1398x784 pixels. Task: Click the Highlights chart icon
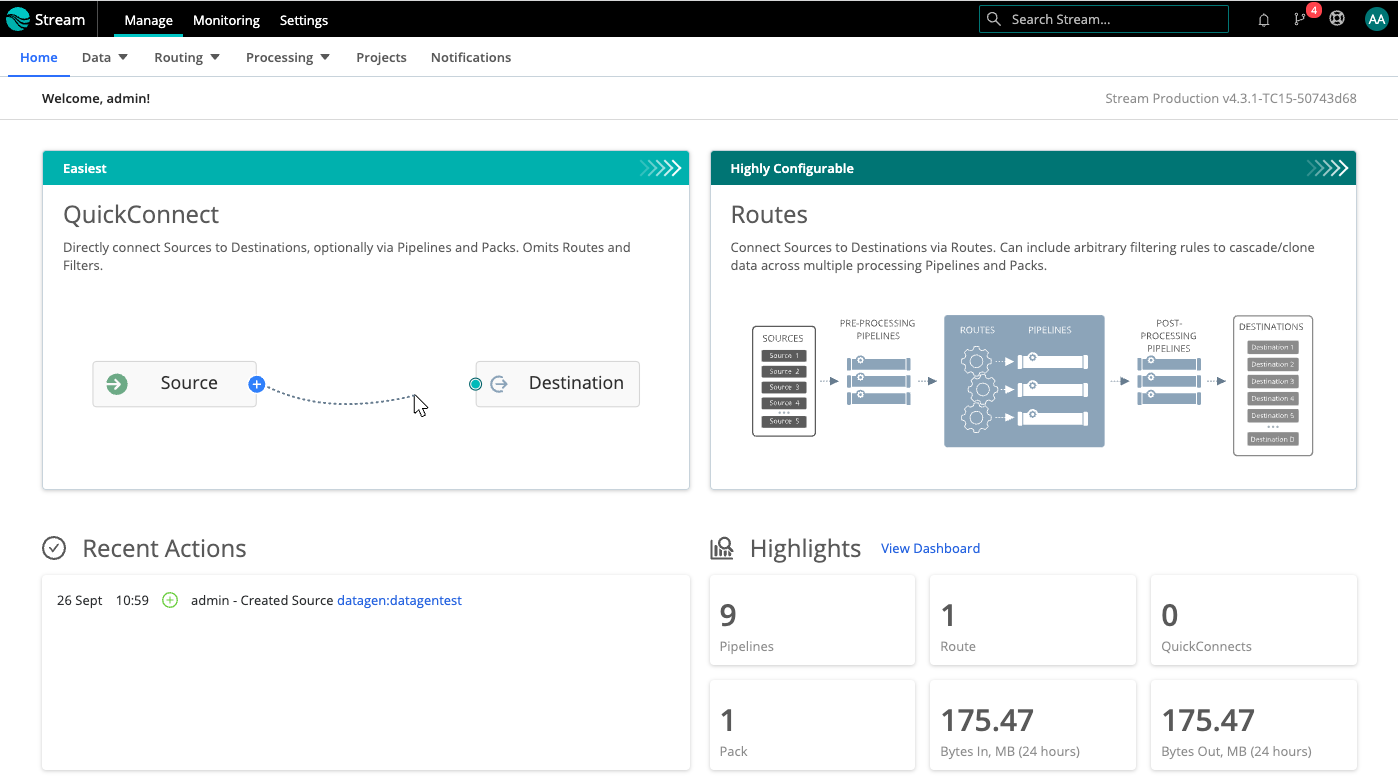(x=722, y=548)
